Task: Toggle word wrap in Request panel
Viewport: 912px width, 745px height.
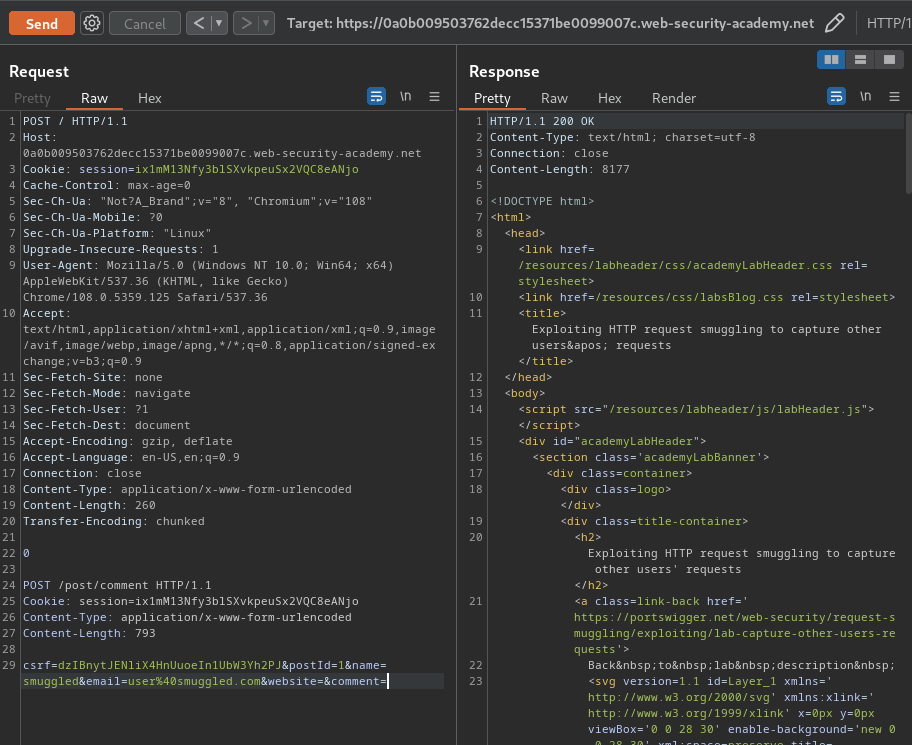Action: point(376,96)
